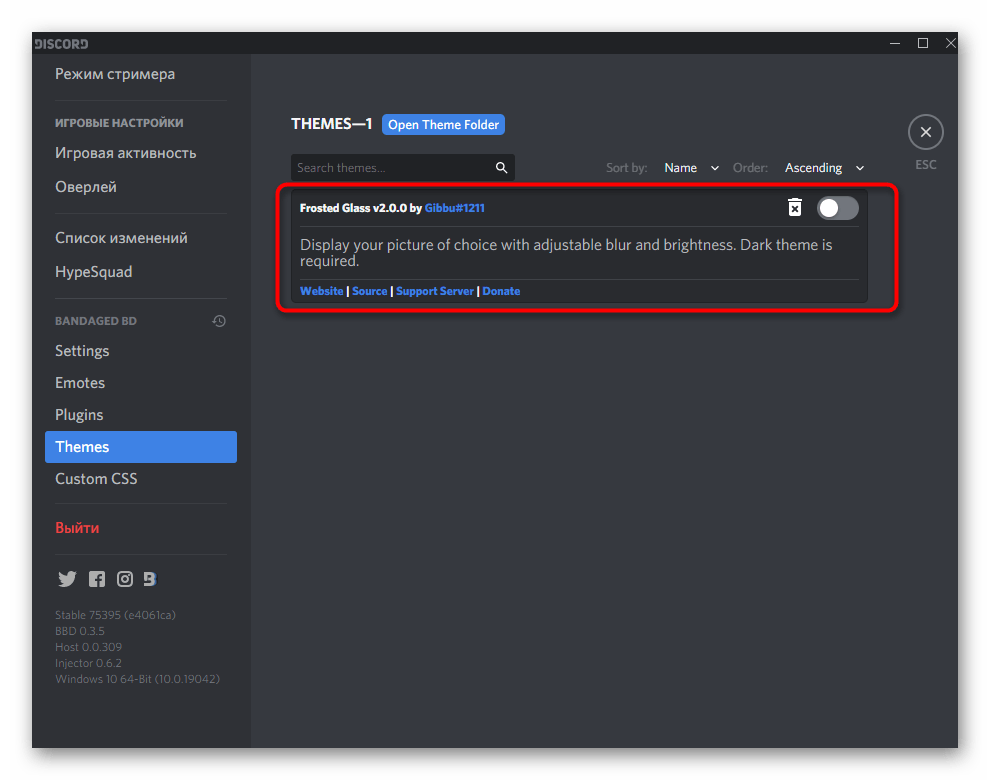Minimize the Discord window
The image size is (990, 780).
tap(895, 43)
